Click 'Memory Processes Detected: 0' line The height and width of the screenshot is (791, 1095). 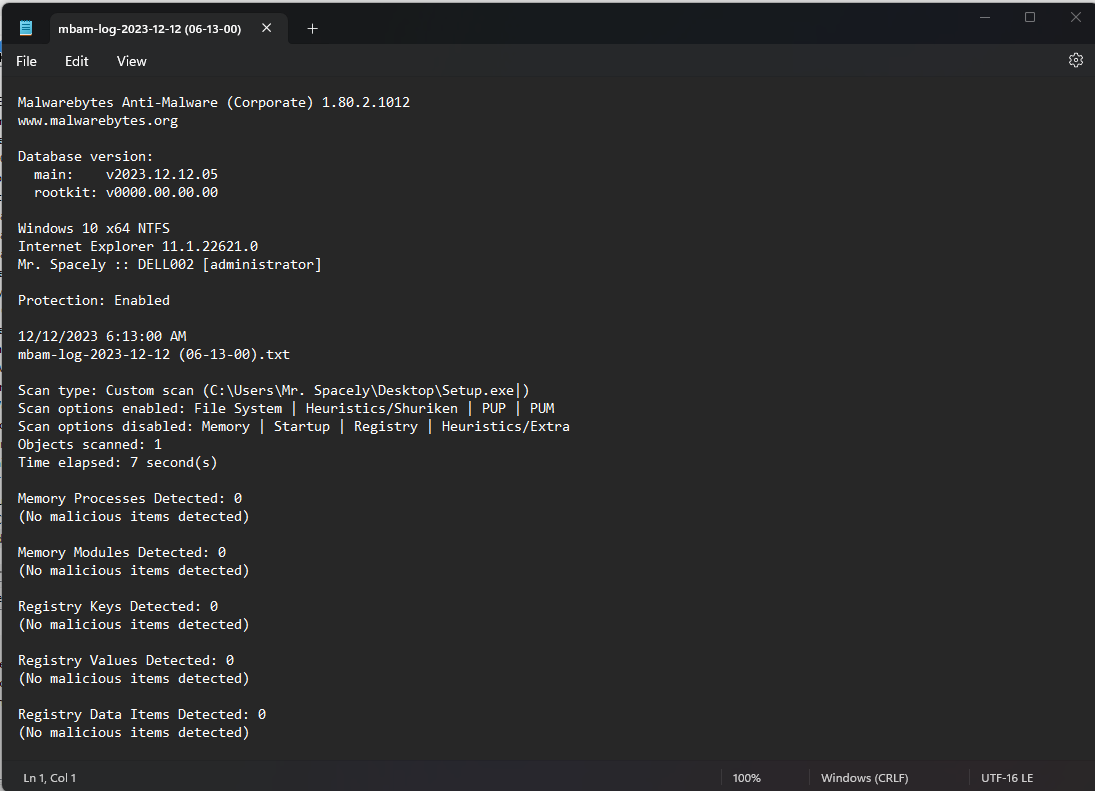pos(130,498)
